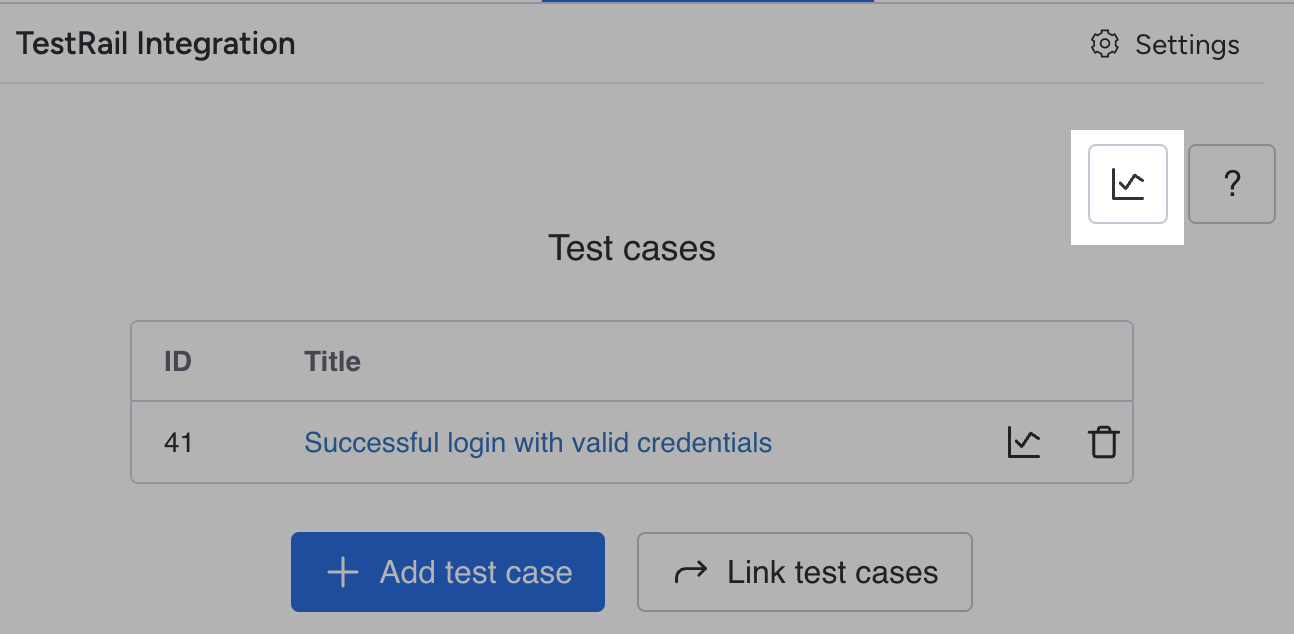Image resolution: width=1294 pixels, height=634 pixels.
Task: Click the Test cases heading
Action: [632, 248]
